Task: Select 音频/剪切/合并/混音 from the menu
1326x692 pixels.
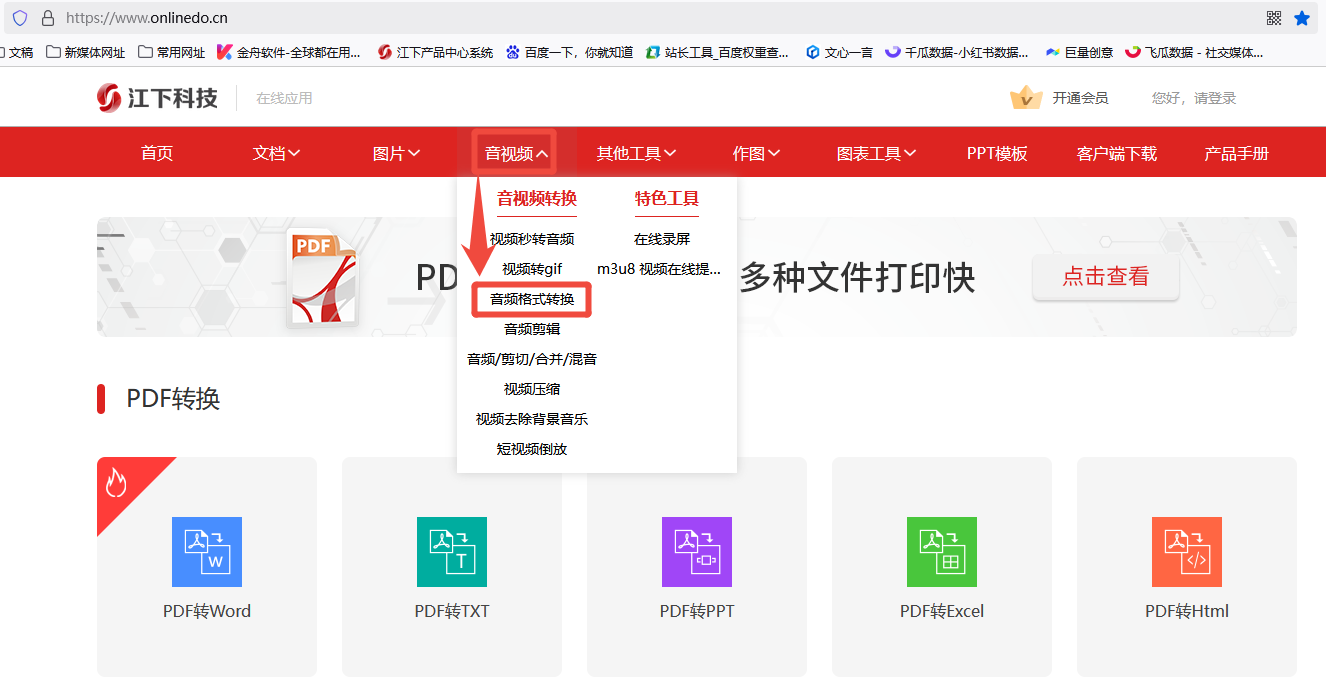Action: pos(532,359)
